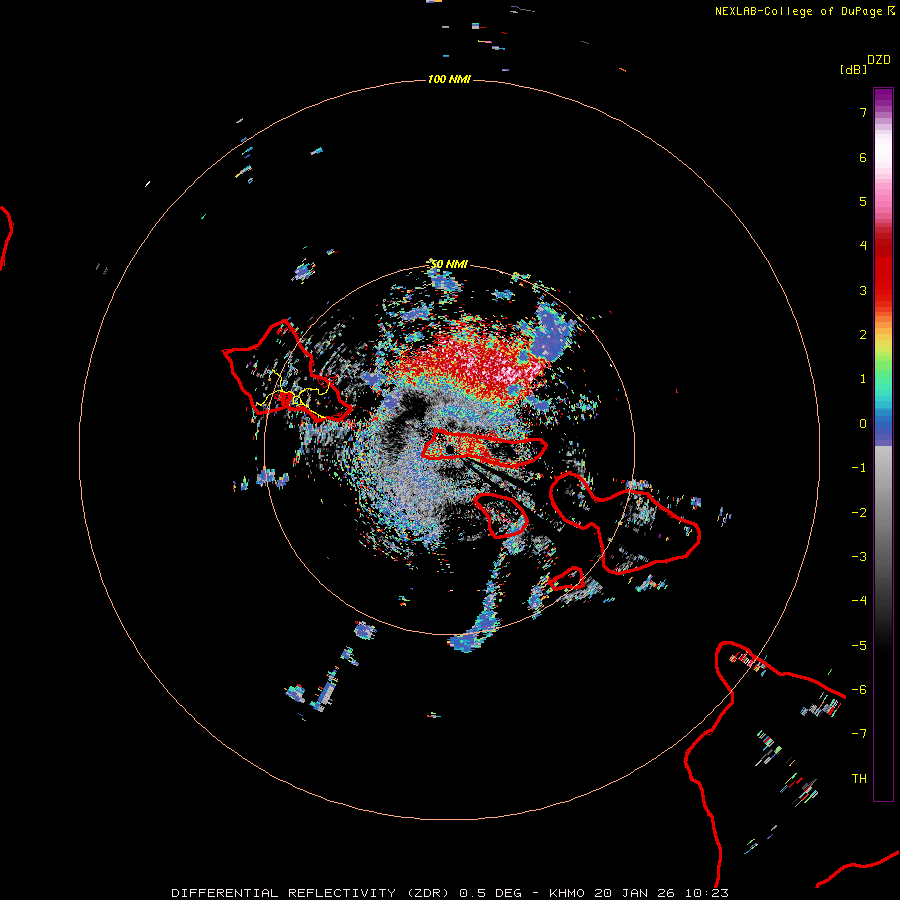Click the 1 value on the dB scale
The width and height of the screenshot is (900, 900).
pyautogui.click(x=863, y=379)
